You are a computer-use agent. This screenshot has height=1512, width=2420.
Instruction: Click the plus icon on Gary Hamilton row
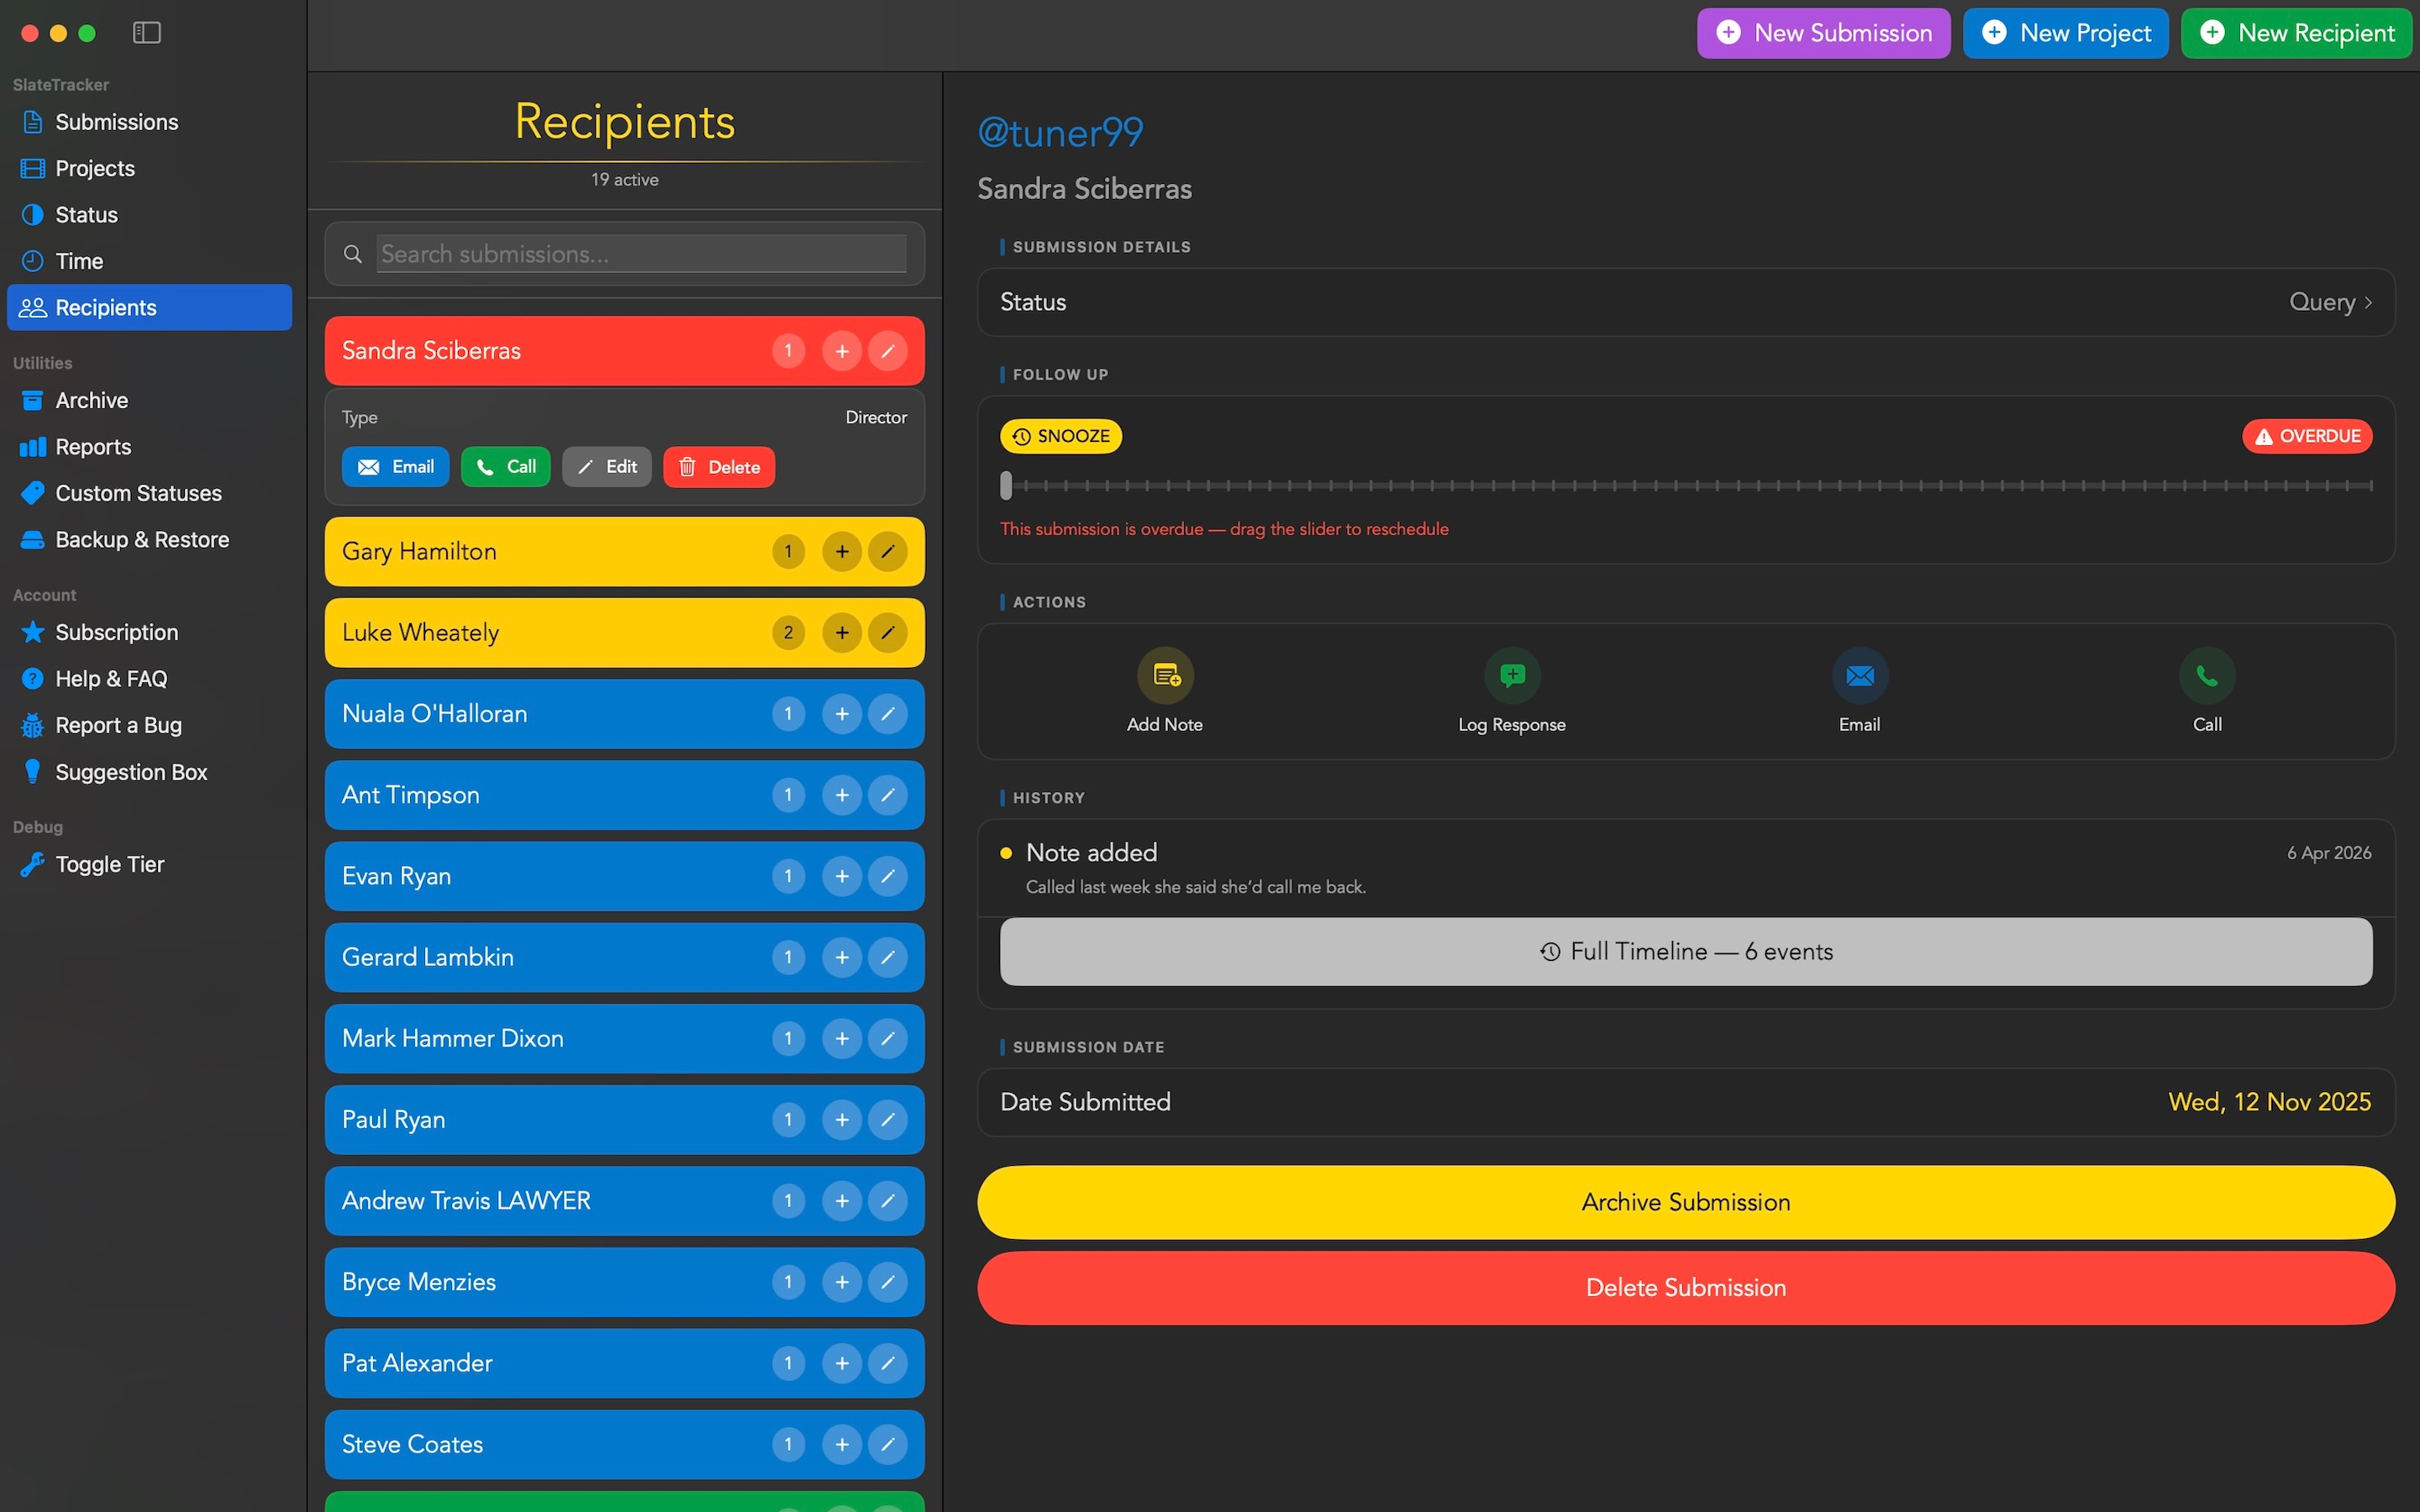(x=842, y=552)
